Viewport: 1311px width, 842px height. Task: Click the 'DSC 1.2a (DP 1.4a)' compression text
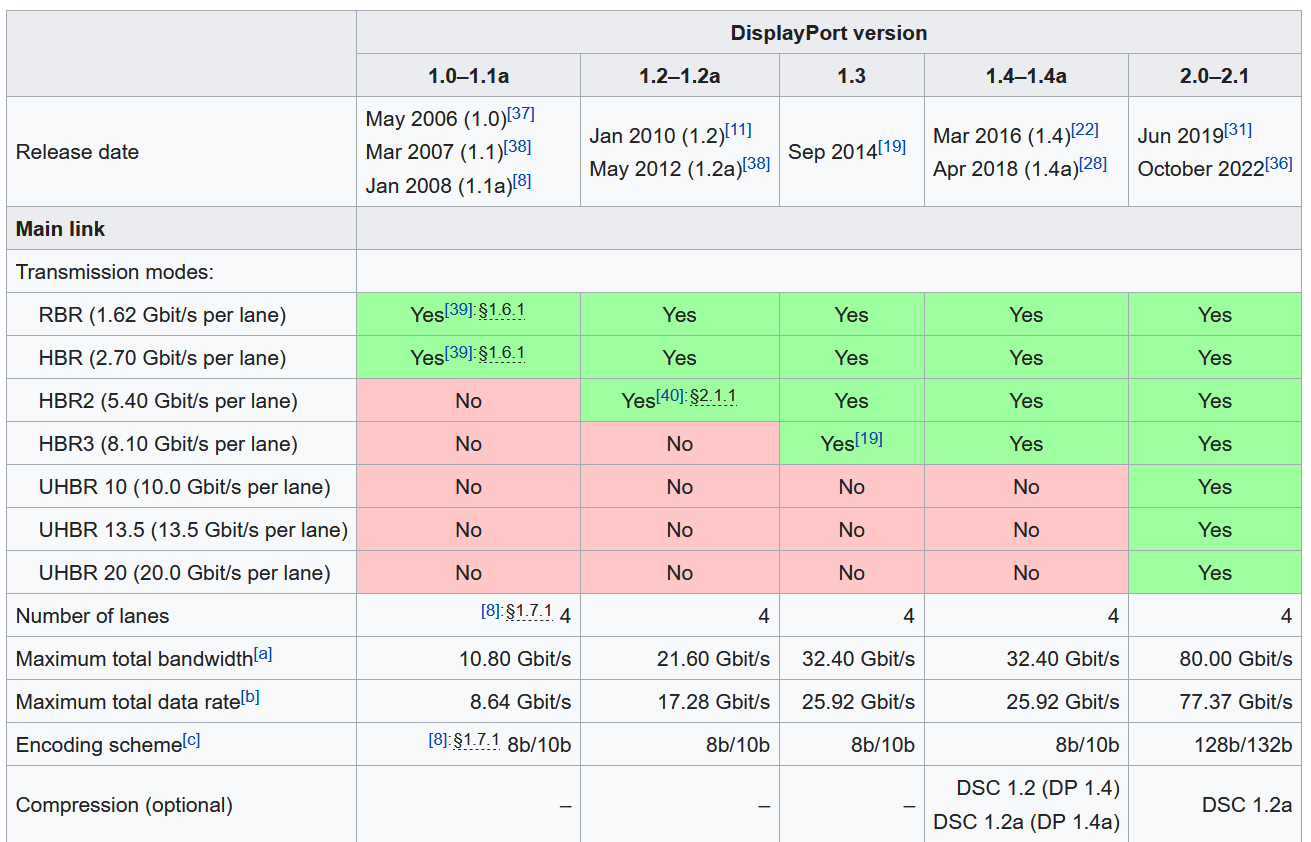[x=1026, y=822]
